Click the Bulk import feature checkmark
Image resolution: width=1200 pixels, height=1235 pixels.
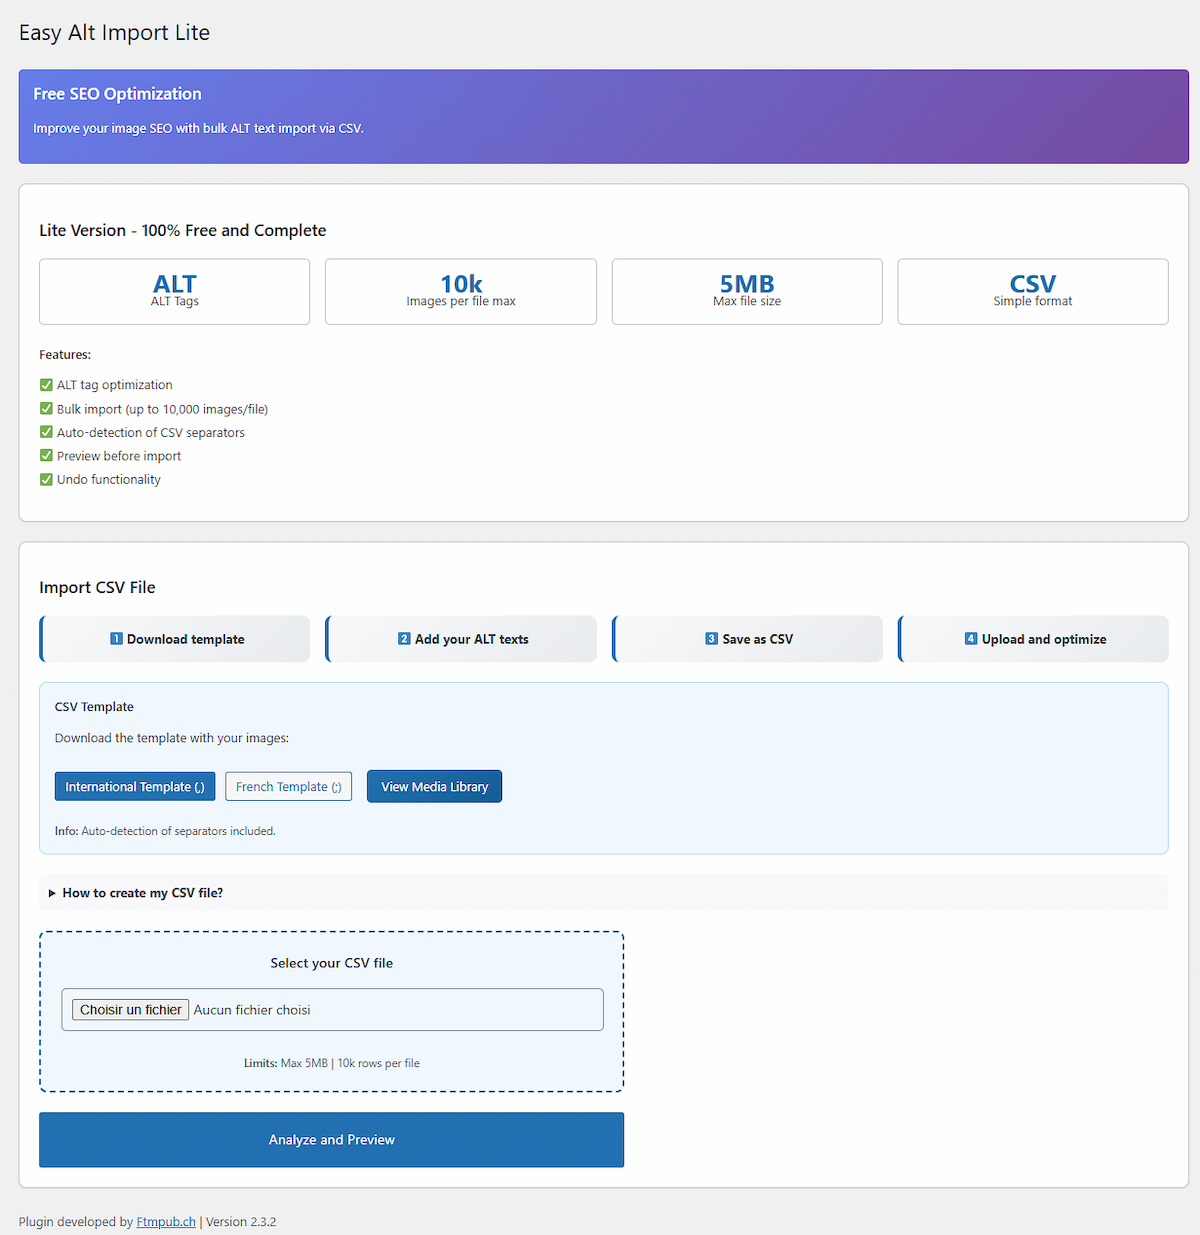tap(46, 409)
